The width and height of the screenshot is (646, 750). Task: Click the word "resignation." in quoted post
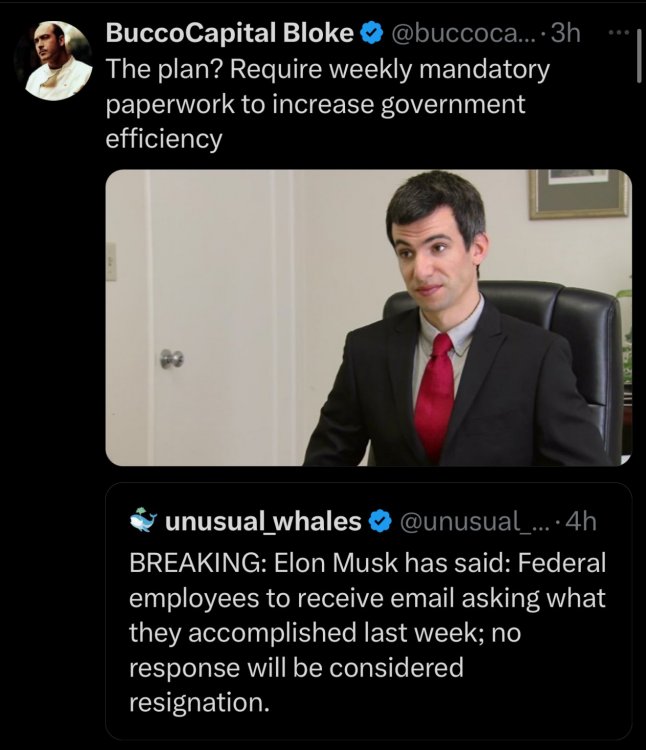(200, 702)
